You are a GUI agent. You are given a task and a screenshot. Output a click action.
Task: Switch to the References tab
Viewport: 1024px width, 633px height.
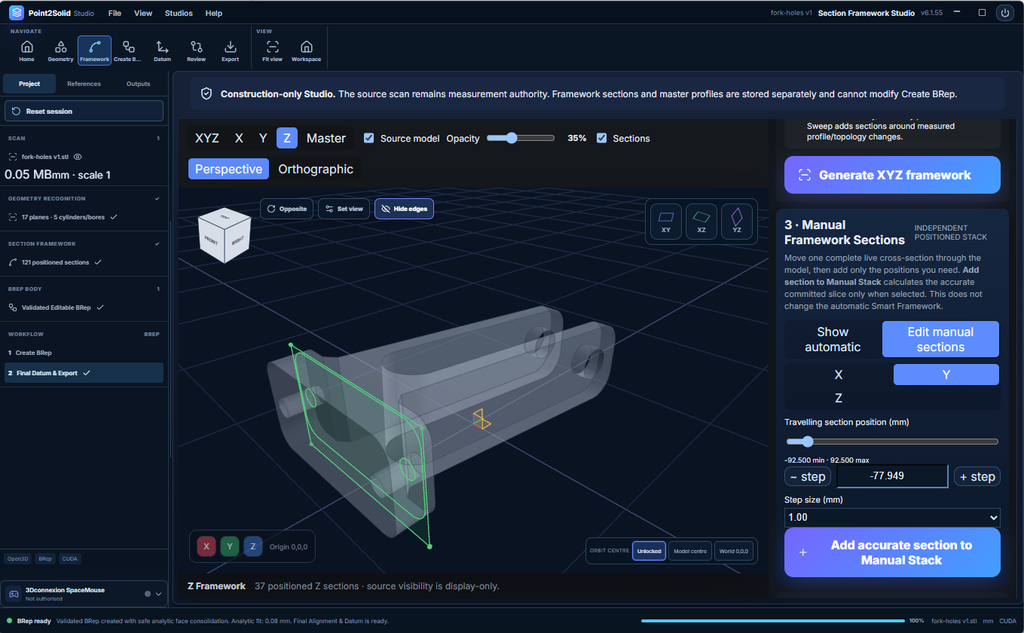tap(84, 84)
